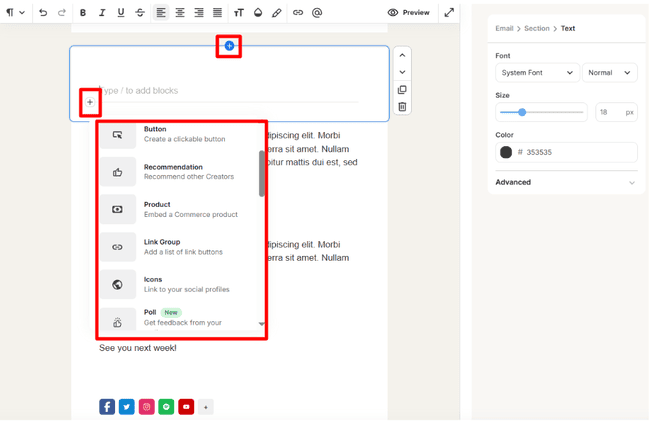Screen dimensions: 650x421
Task: Click the block menu scrollbar thumb
Action: click(262, 173)
